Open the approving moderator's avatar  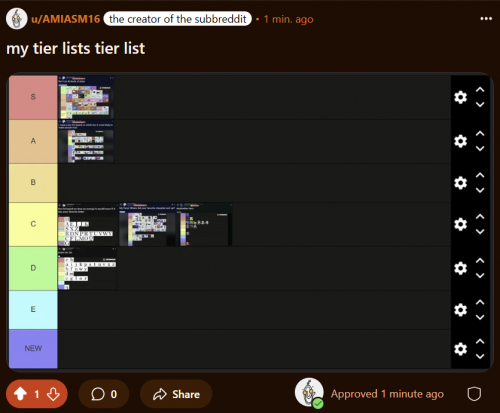click(309, 393)
